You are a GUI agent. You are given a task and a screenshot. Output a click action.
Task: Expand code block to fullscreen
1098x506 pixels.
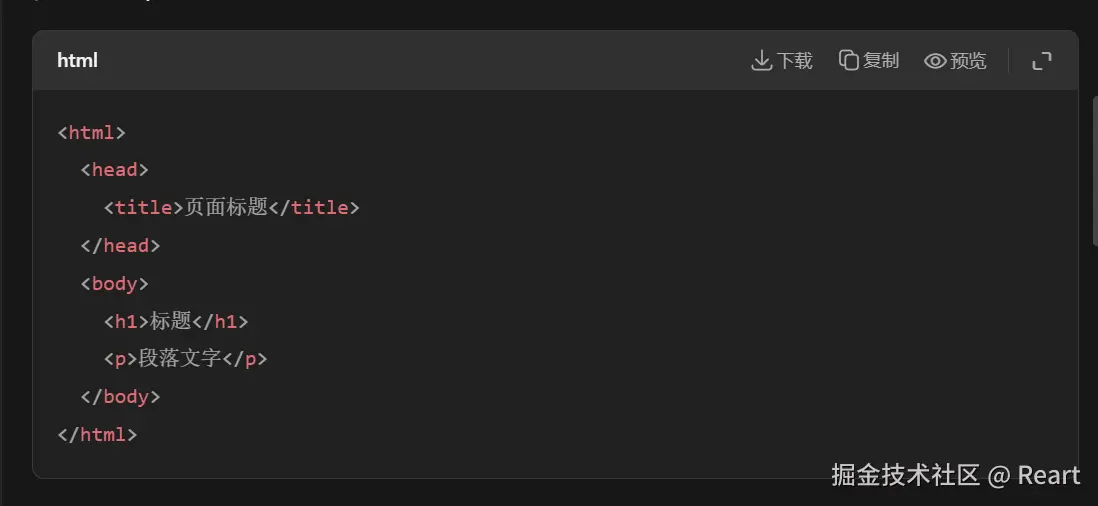click(1042, 61)
